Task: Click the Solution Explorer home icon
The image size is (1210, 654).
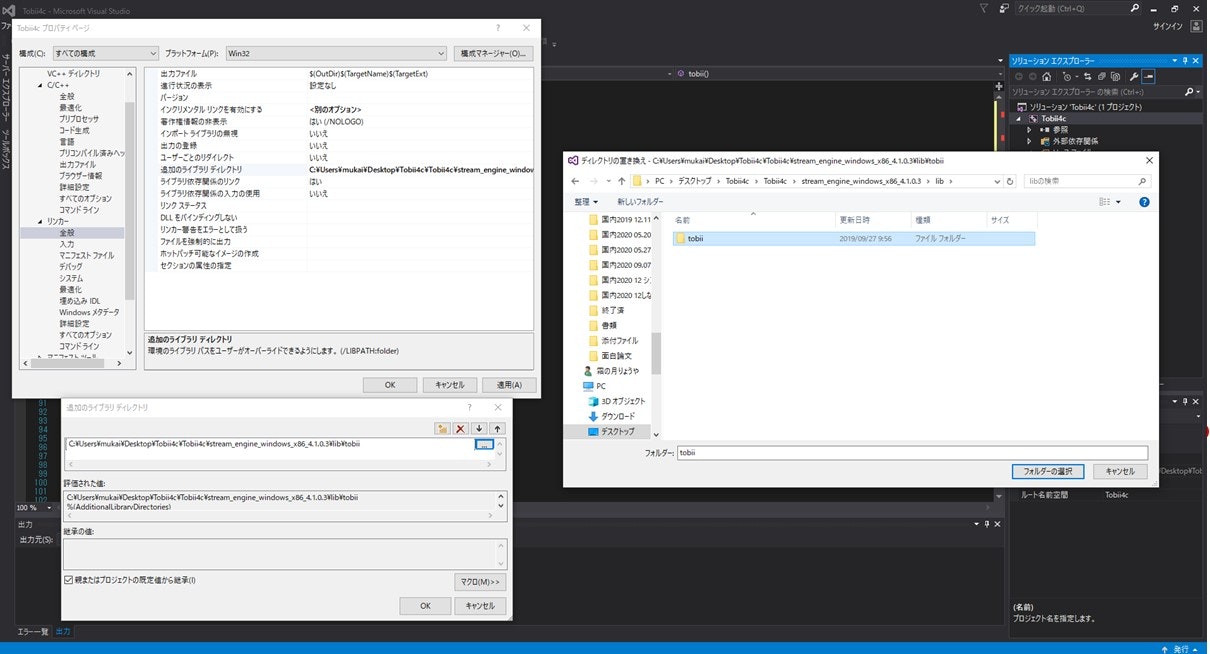Action: pos(1047,76)
